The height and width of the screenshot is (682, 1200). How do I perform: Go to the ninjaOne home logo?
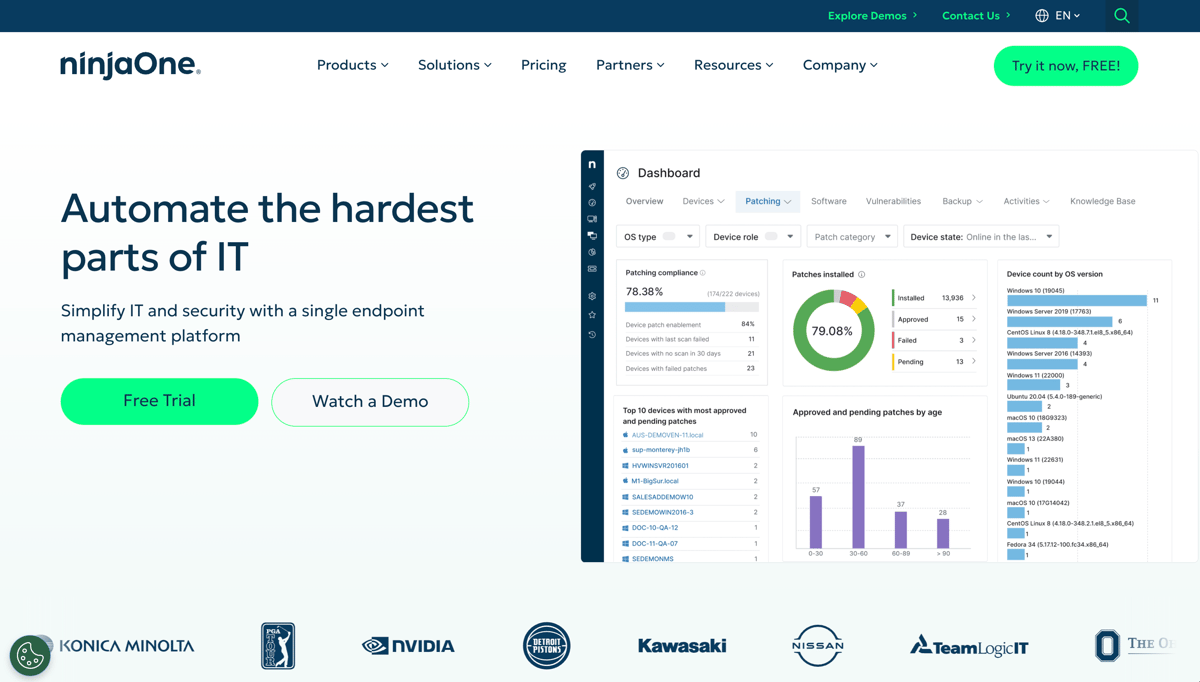coord(130,65)
